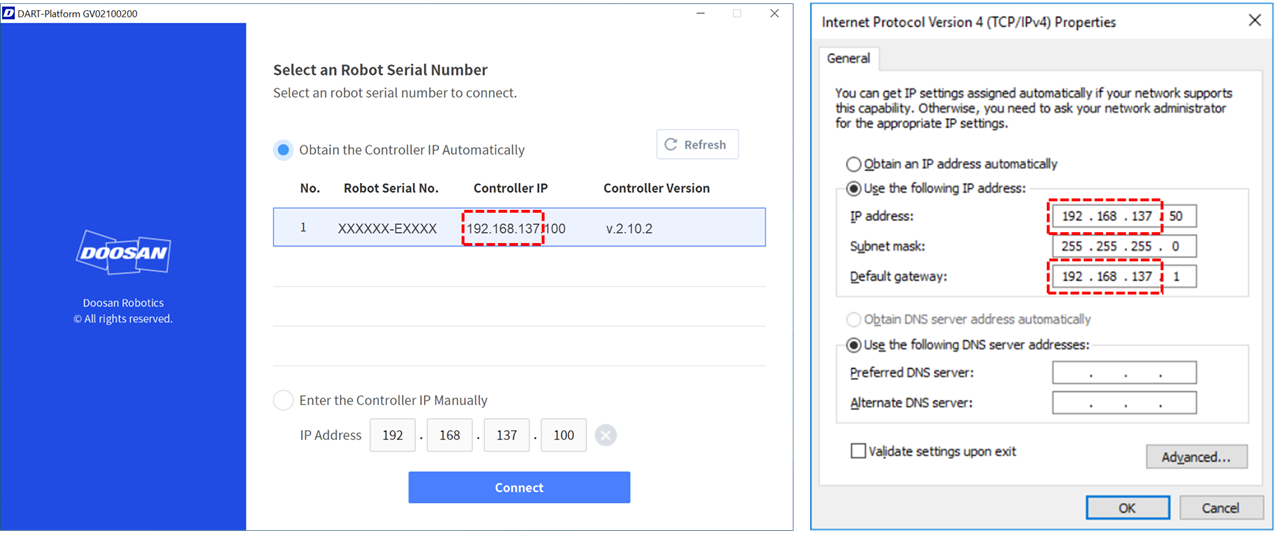The image size is (1275, 533).
Task: Choose Obtain an IP address automatically
Action: click(854, 164)
